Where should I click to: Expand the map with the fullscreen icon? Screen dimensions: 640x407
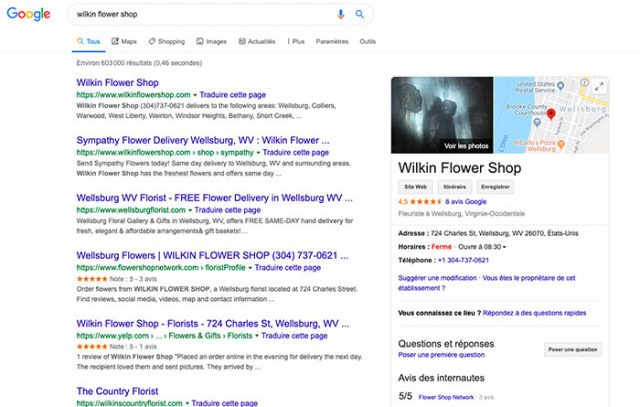[599, 87]
